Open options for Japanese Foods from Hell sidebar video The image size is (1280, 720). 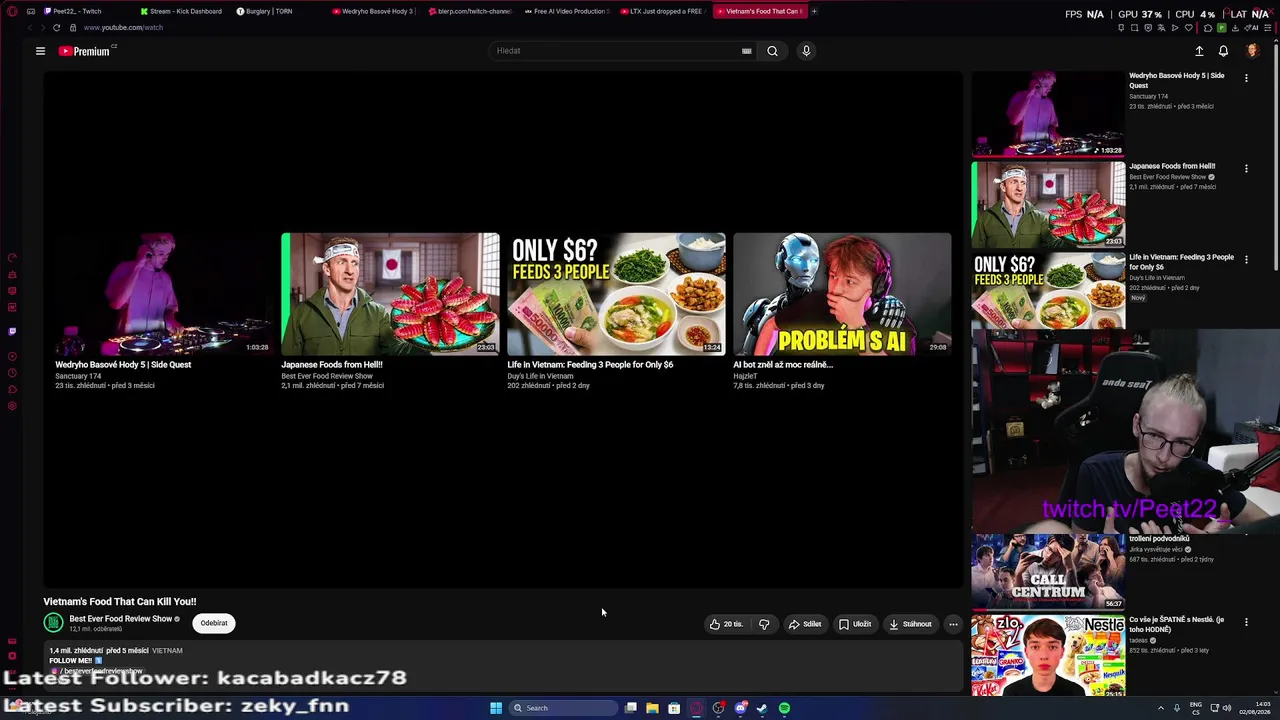point(1246,169)
